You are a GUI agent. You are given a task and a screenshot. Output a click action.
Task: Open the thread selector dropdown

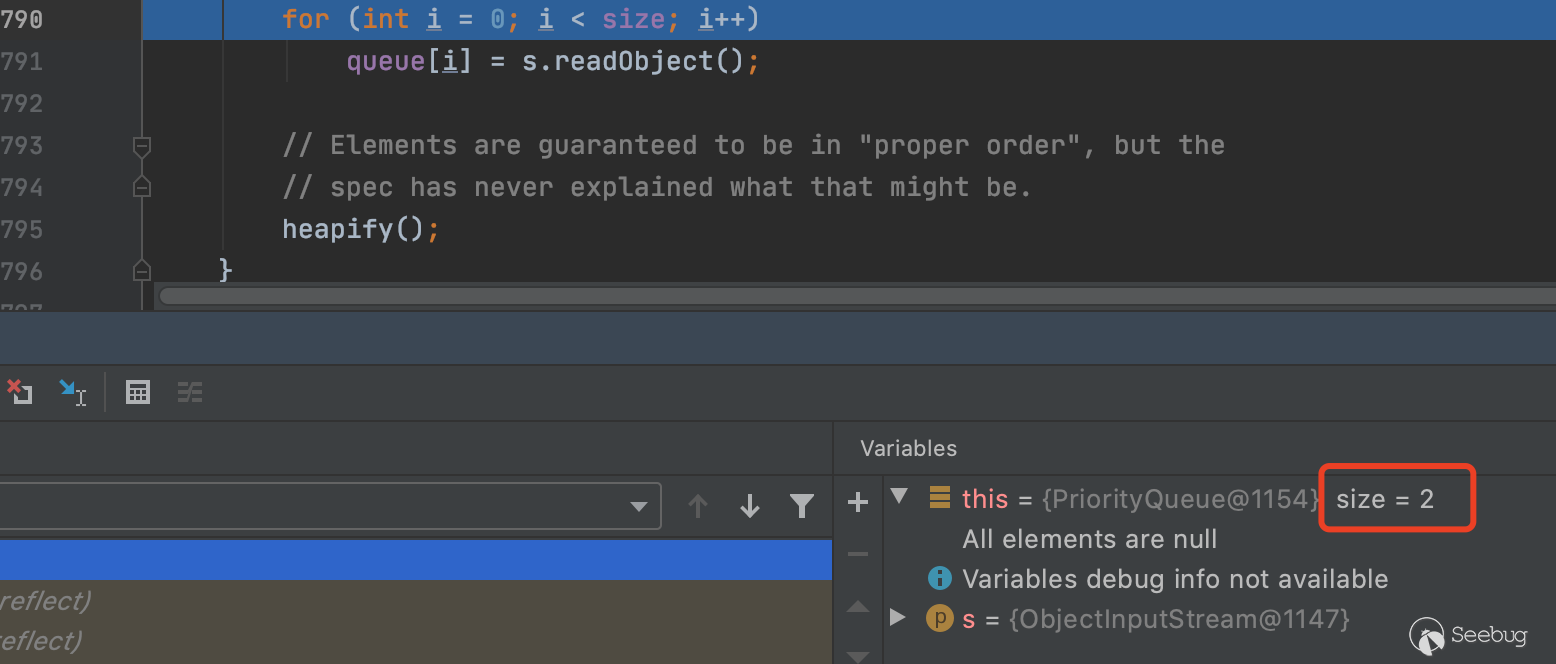click(638, 507)
